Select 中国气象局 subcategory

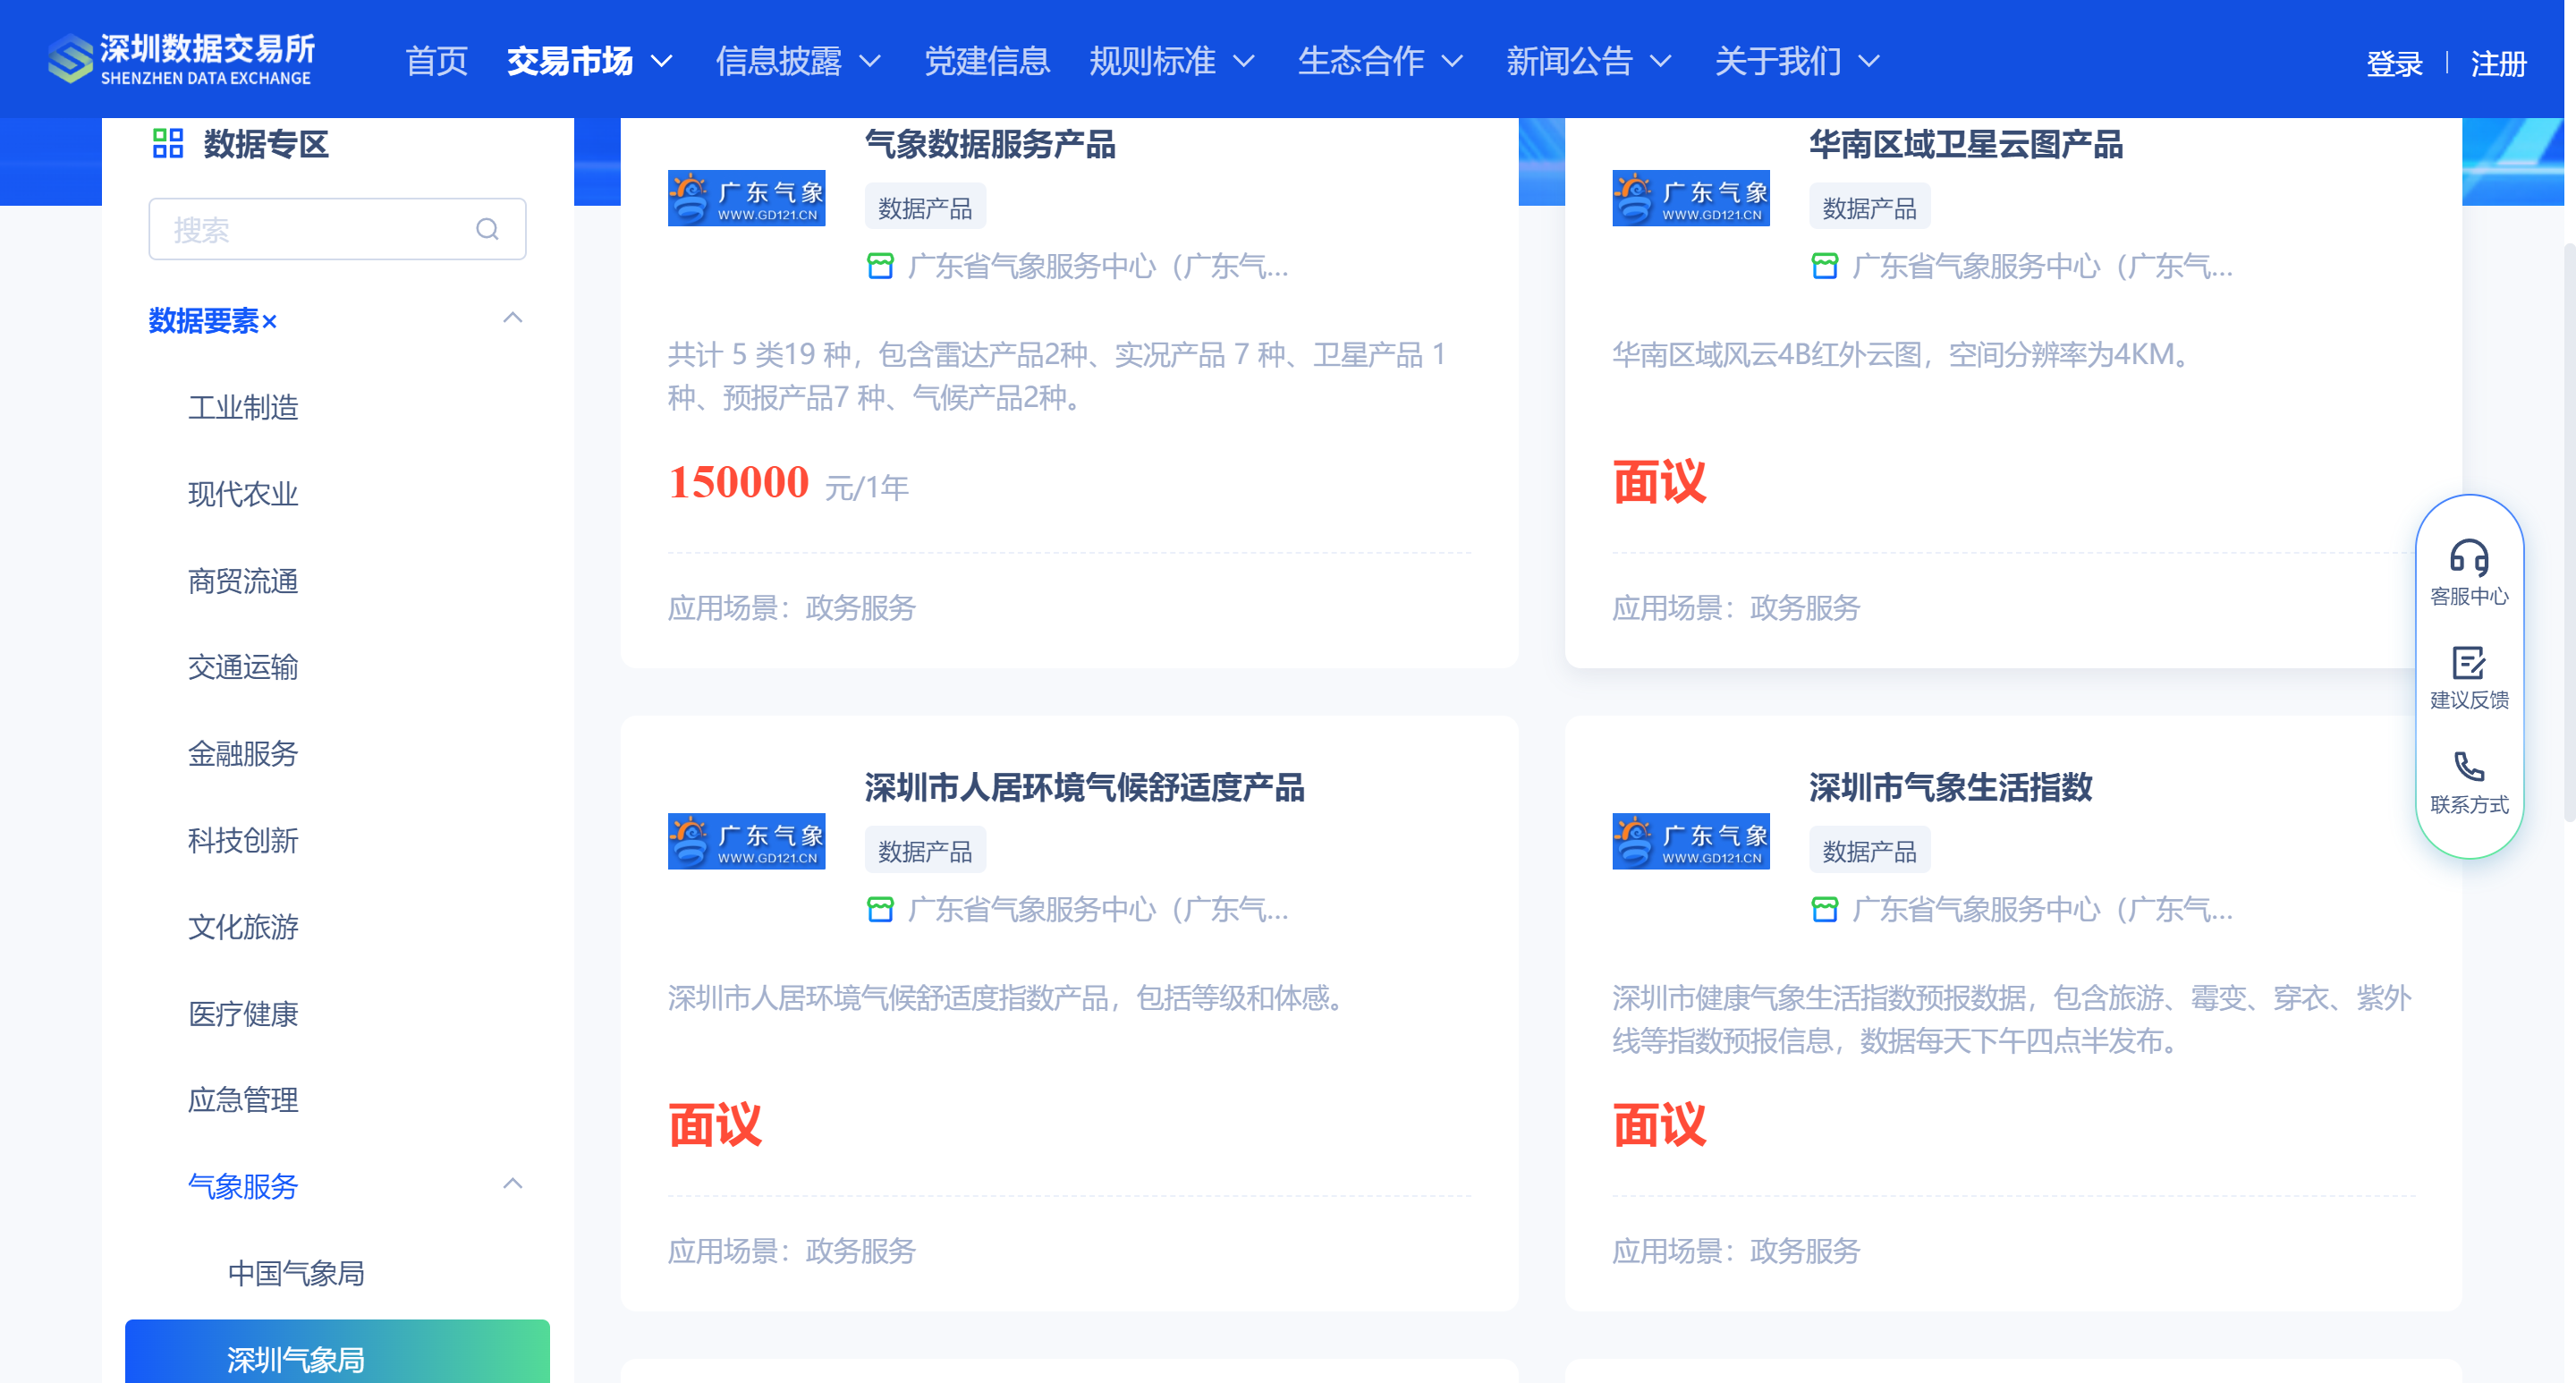point(296,1273)
